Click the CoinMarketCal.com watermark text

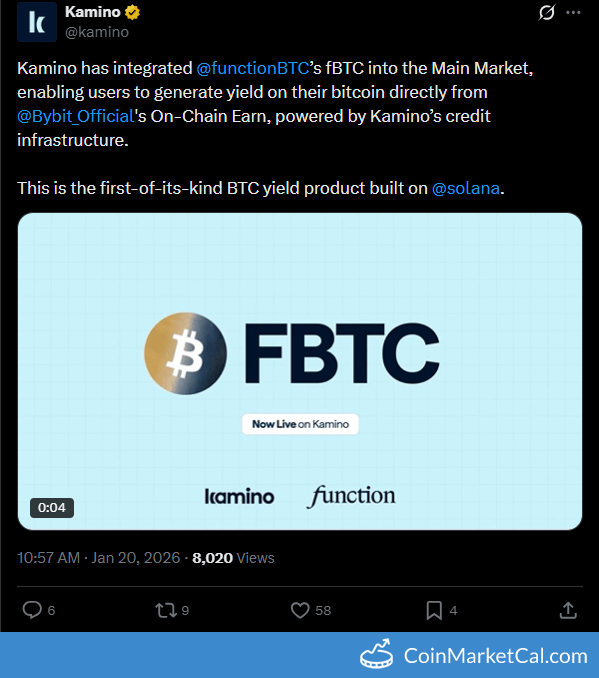pos(496,656)
